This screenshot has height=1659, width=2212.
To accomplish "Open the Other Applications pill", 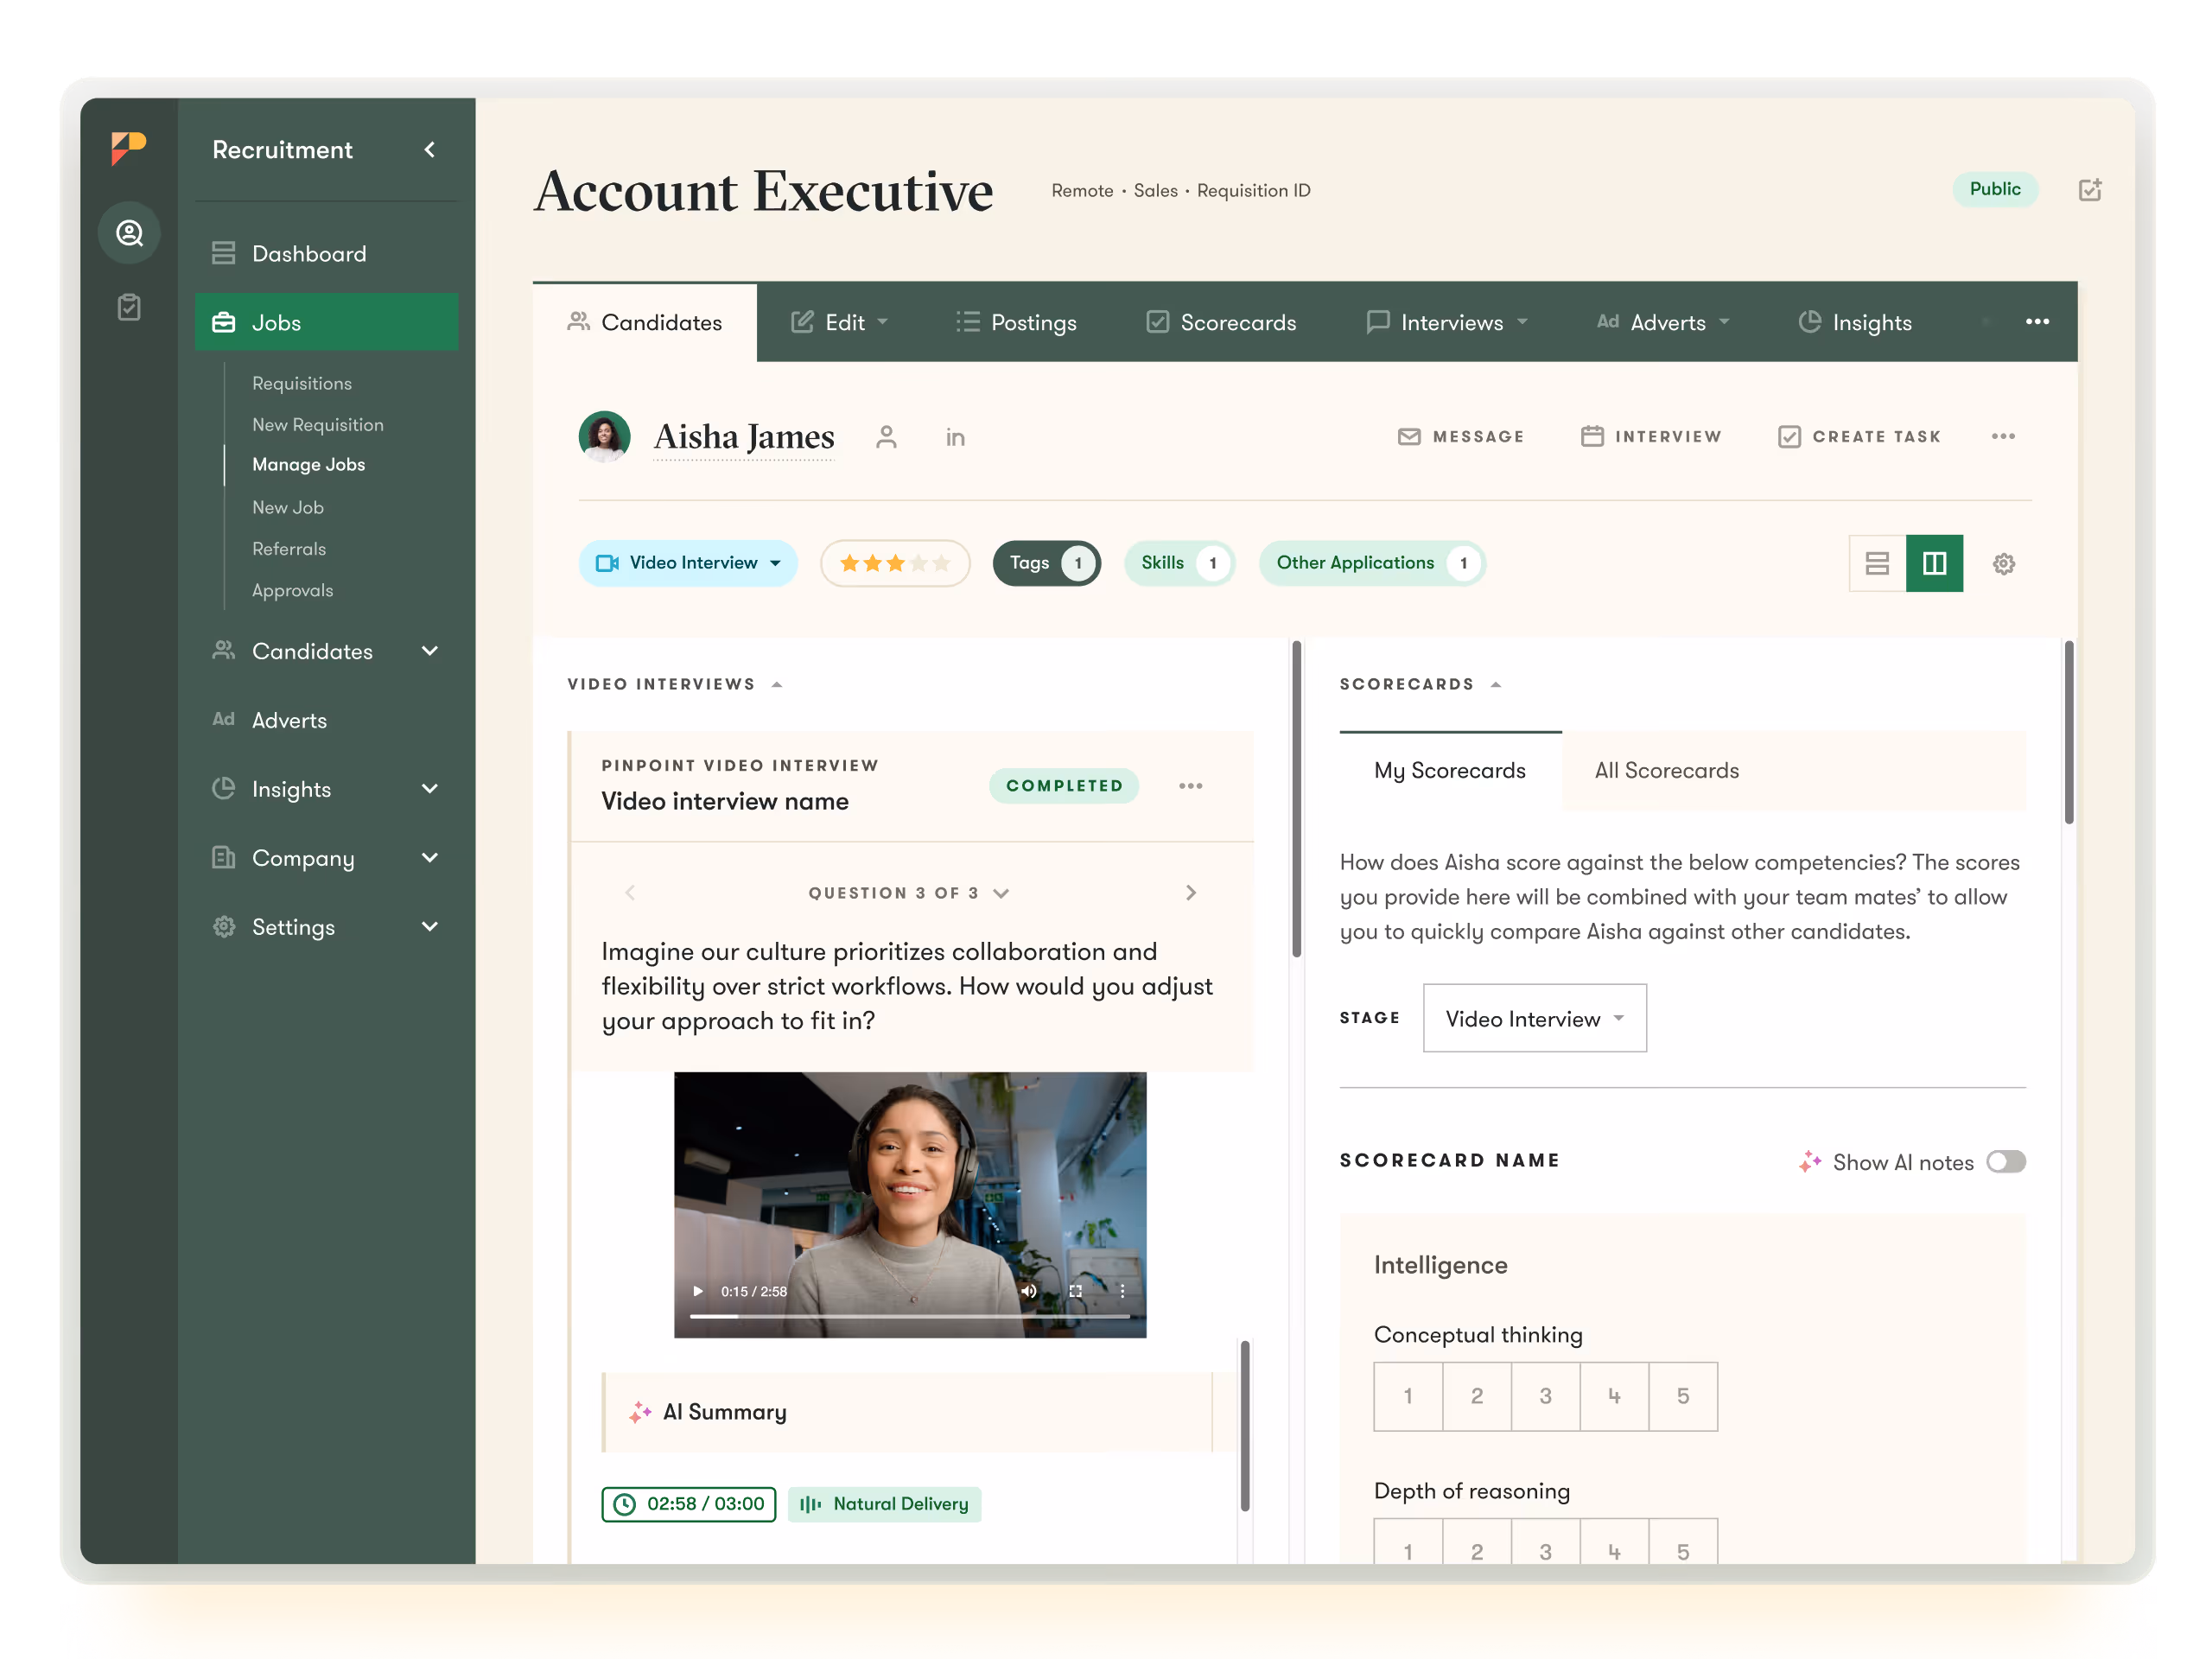I will pos(1372,563).
